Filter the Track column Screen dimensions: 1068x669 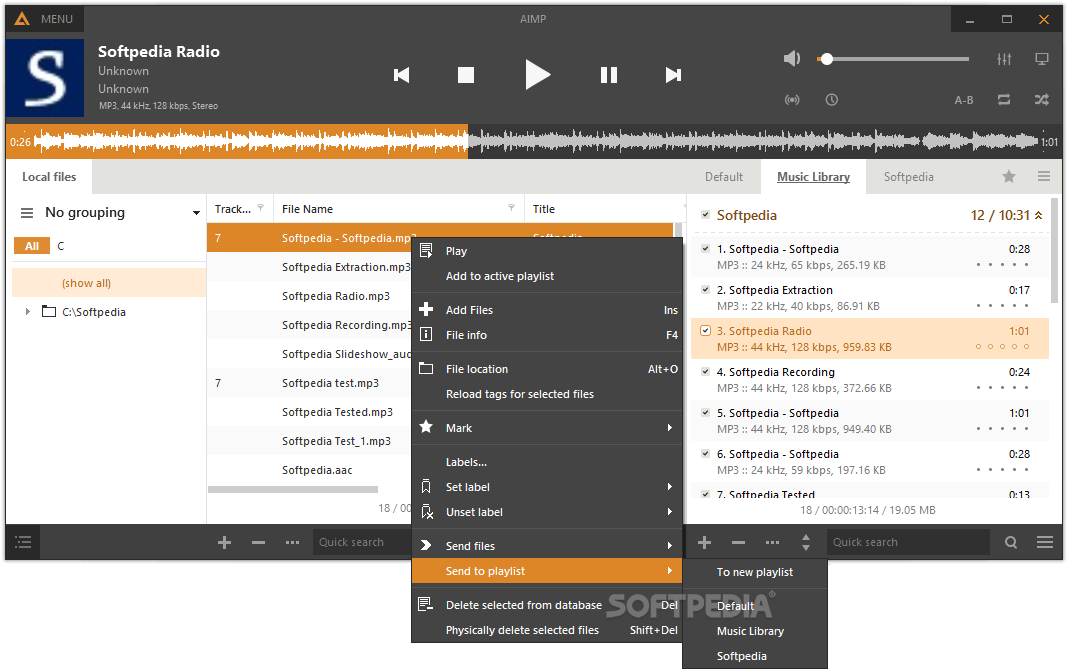(x=260, y=208)
